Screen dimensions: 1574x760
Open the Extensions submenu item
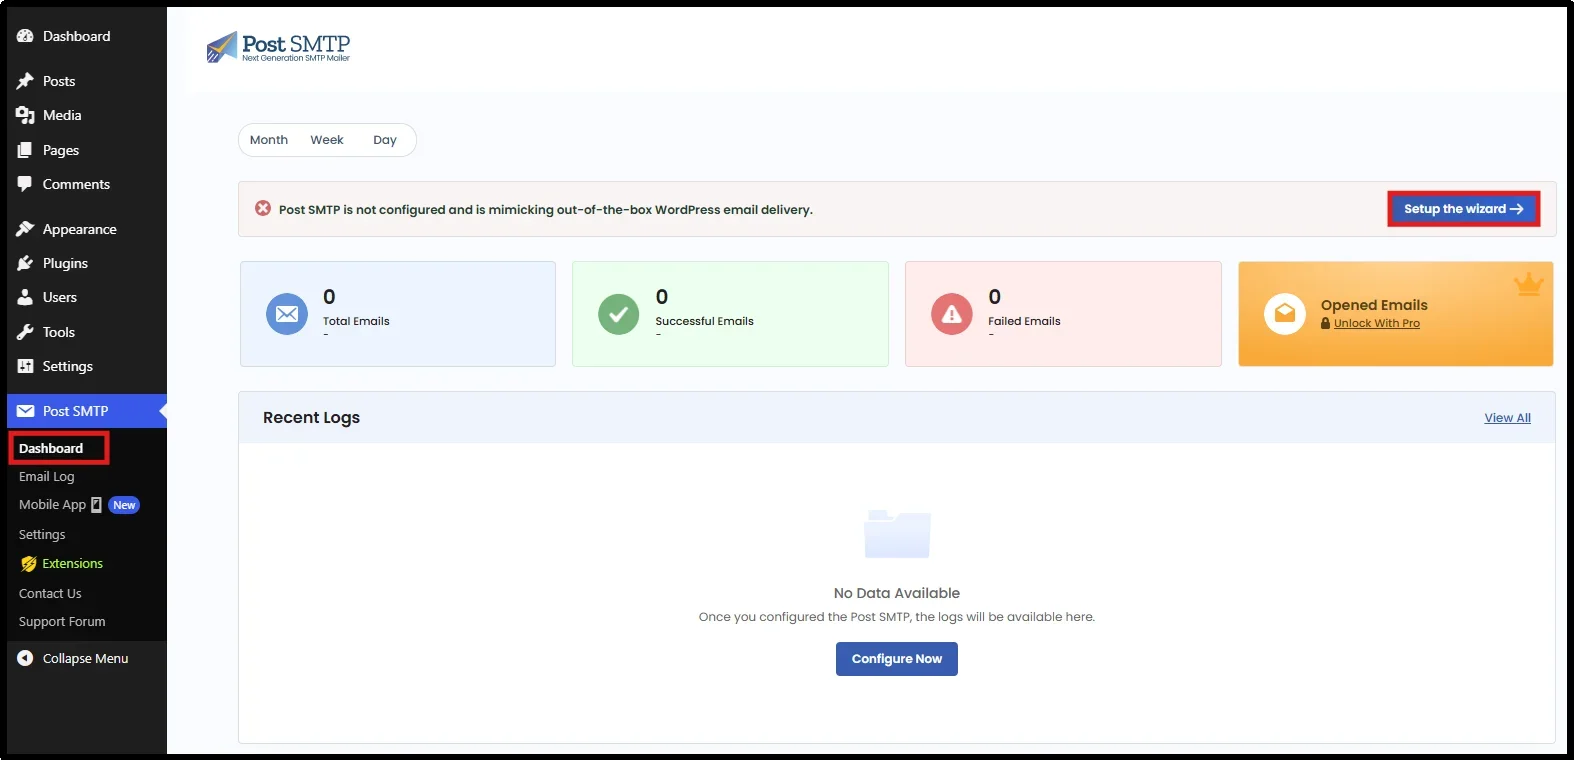pyautogui.click(x=73, y=564)
